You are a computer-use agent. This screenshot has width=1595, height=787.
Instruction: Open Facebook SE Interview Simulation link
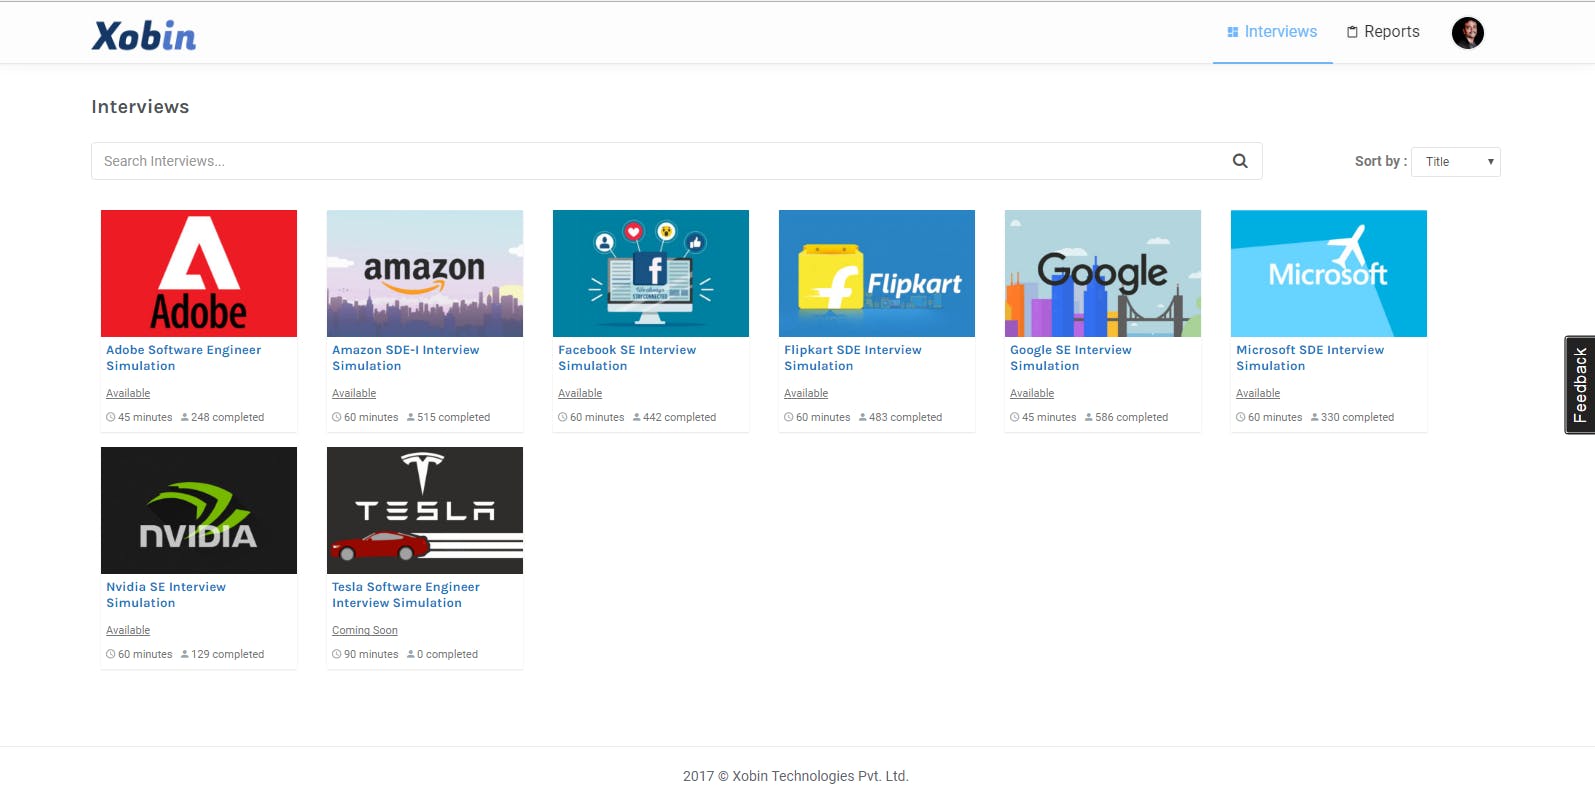(x=627, y=358)
